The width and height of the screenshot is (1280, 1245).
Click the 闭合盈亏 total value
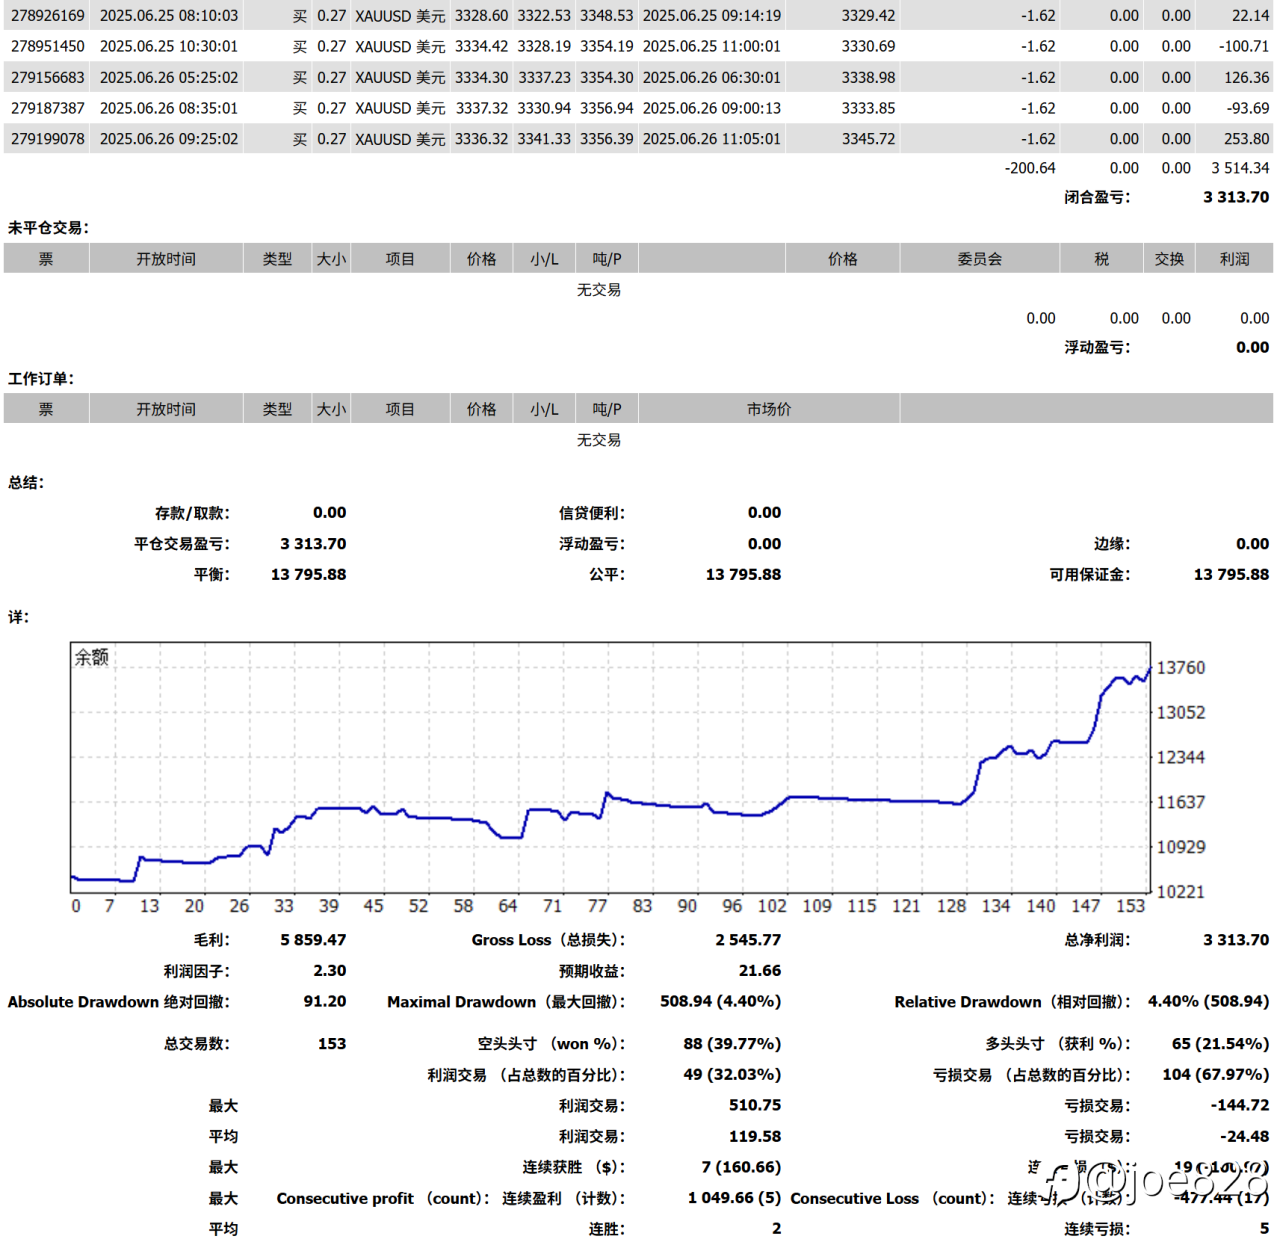coord(1236,197)
